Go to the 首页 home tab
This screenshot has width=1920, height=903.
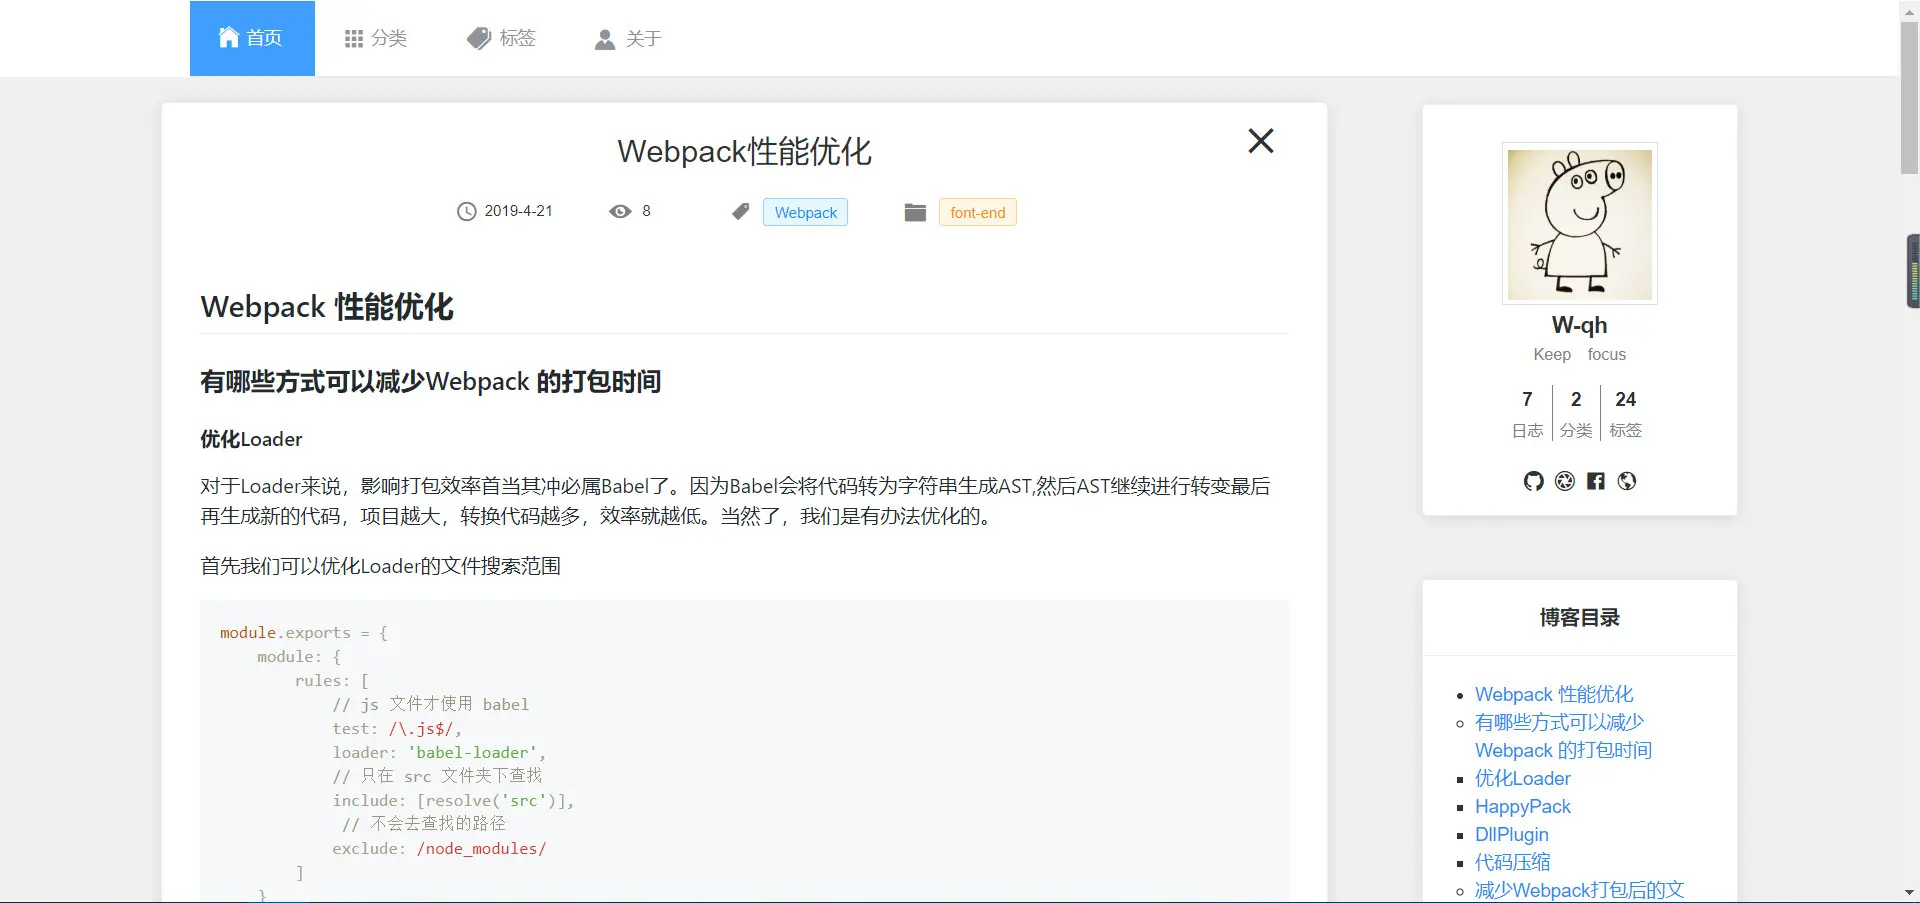click(x=252, y=38)
